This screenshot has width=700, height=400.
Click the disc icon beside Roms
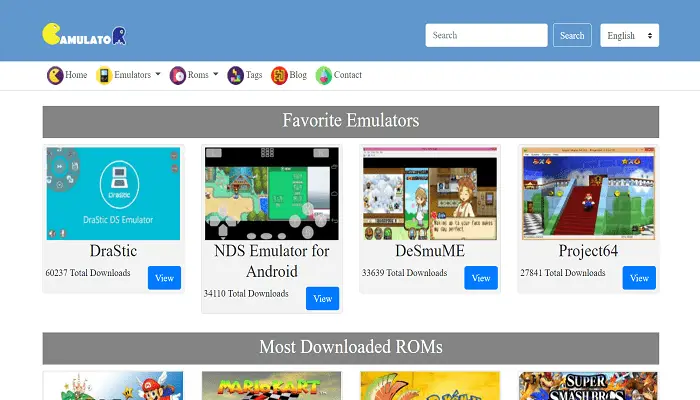[178, 75]
